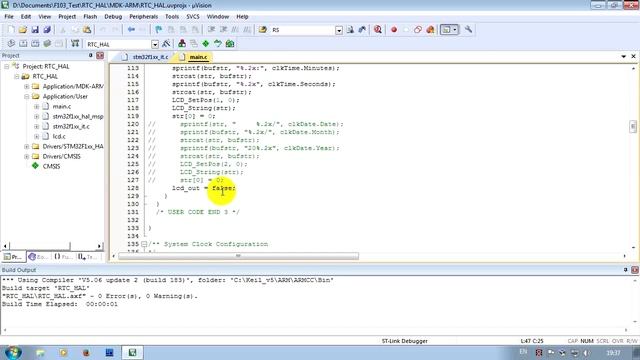Screen dimensions: 640x360
Task: Save the current file with floppy icon
Action: (x=35, y=29)
